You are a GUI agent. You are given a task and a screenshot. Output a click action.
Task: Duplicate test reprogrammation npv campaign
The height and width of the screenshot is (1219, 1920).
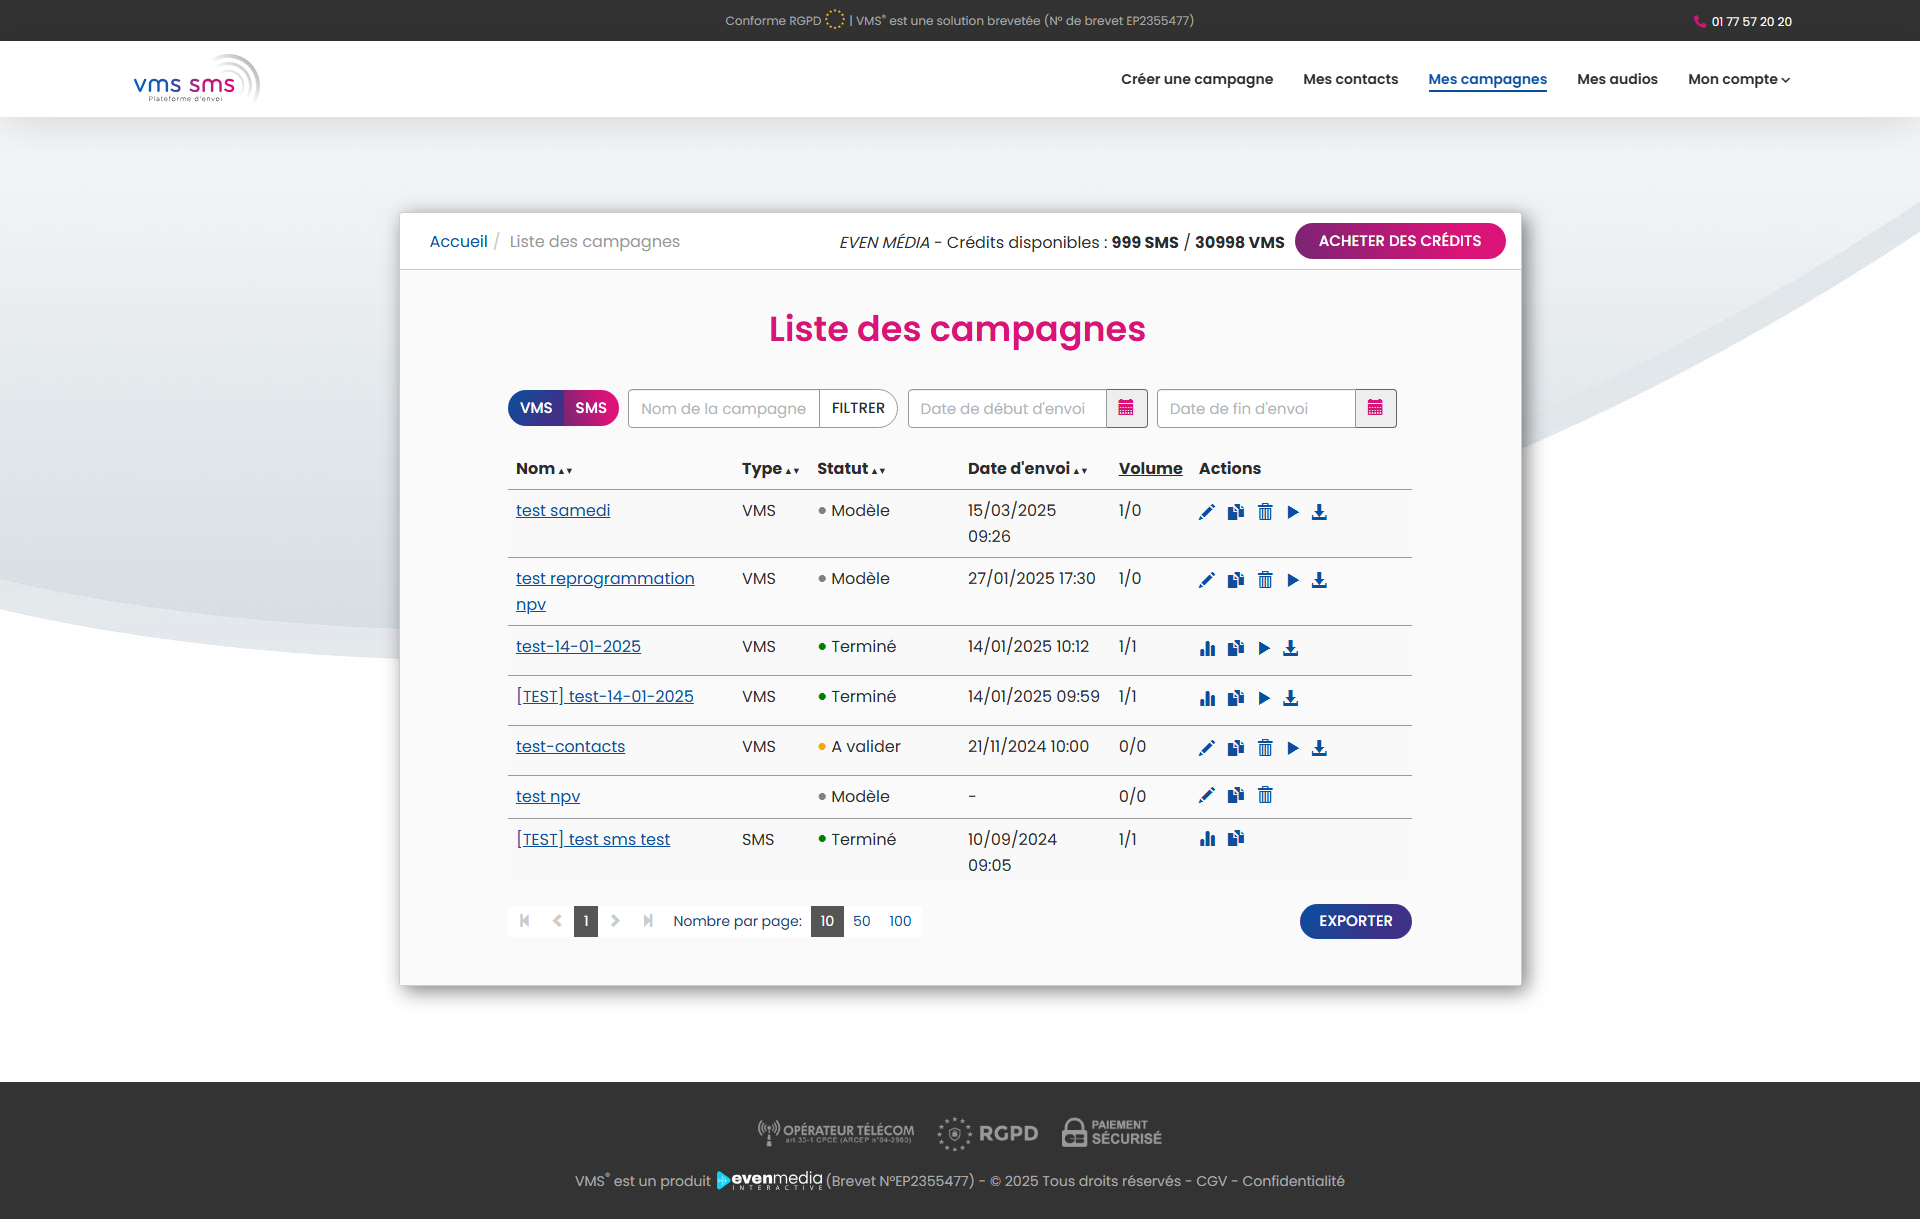[1236, 580]
